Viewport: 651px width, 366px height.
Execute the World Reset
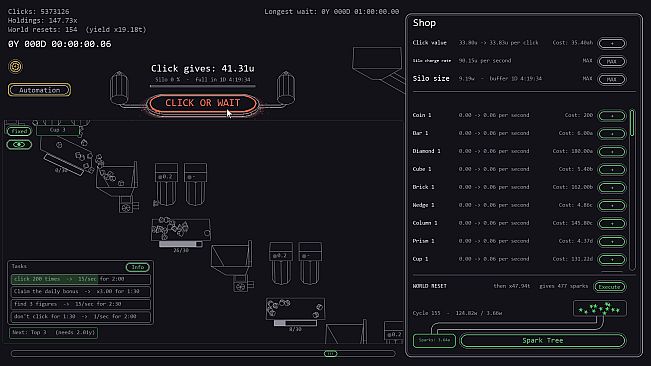[609, 287]
